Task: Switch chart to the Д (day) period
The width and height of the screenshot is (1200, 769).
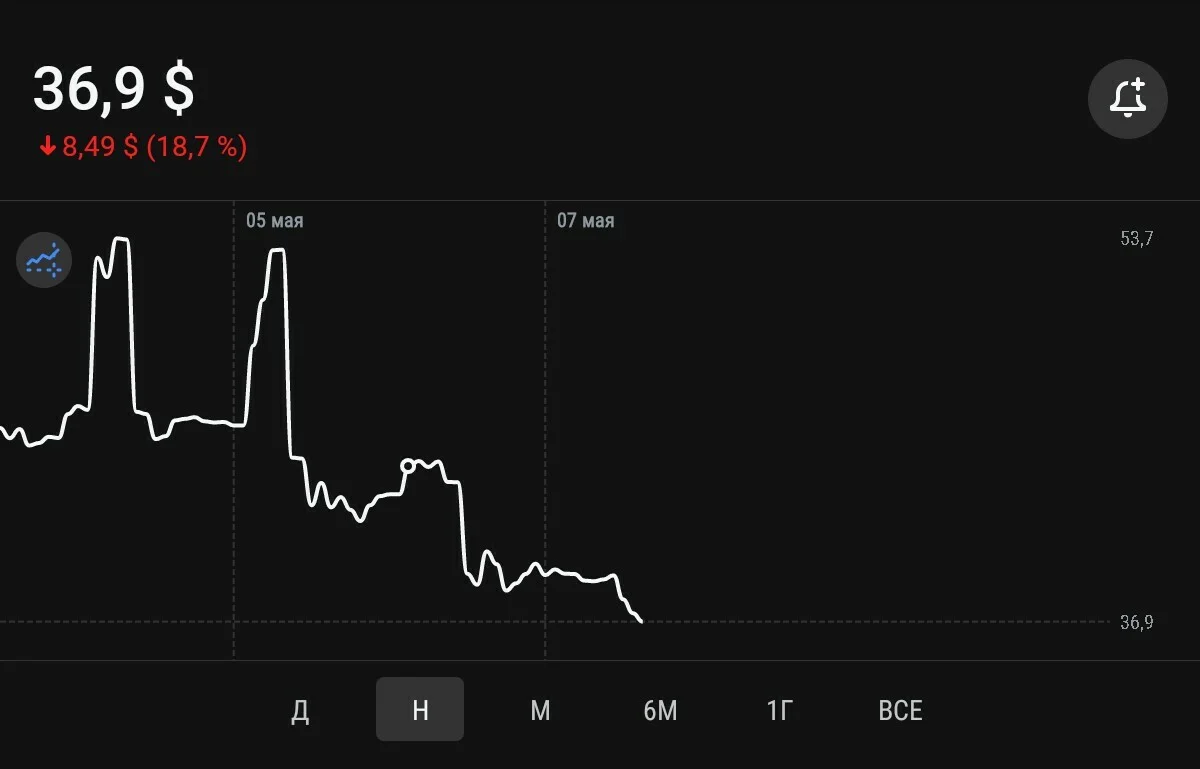Action: click(300, 710)
